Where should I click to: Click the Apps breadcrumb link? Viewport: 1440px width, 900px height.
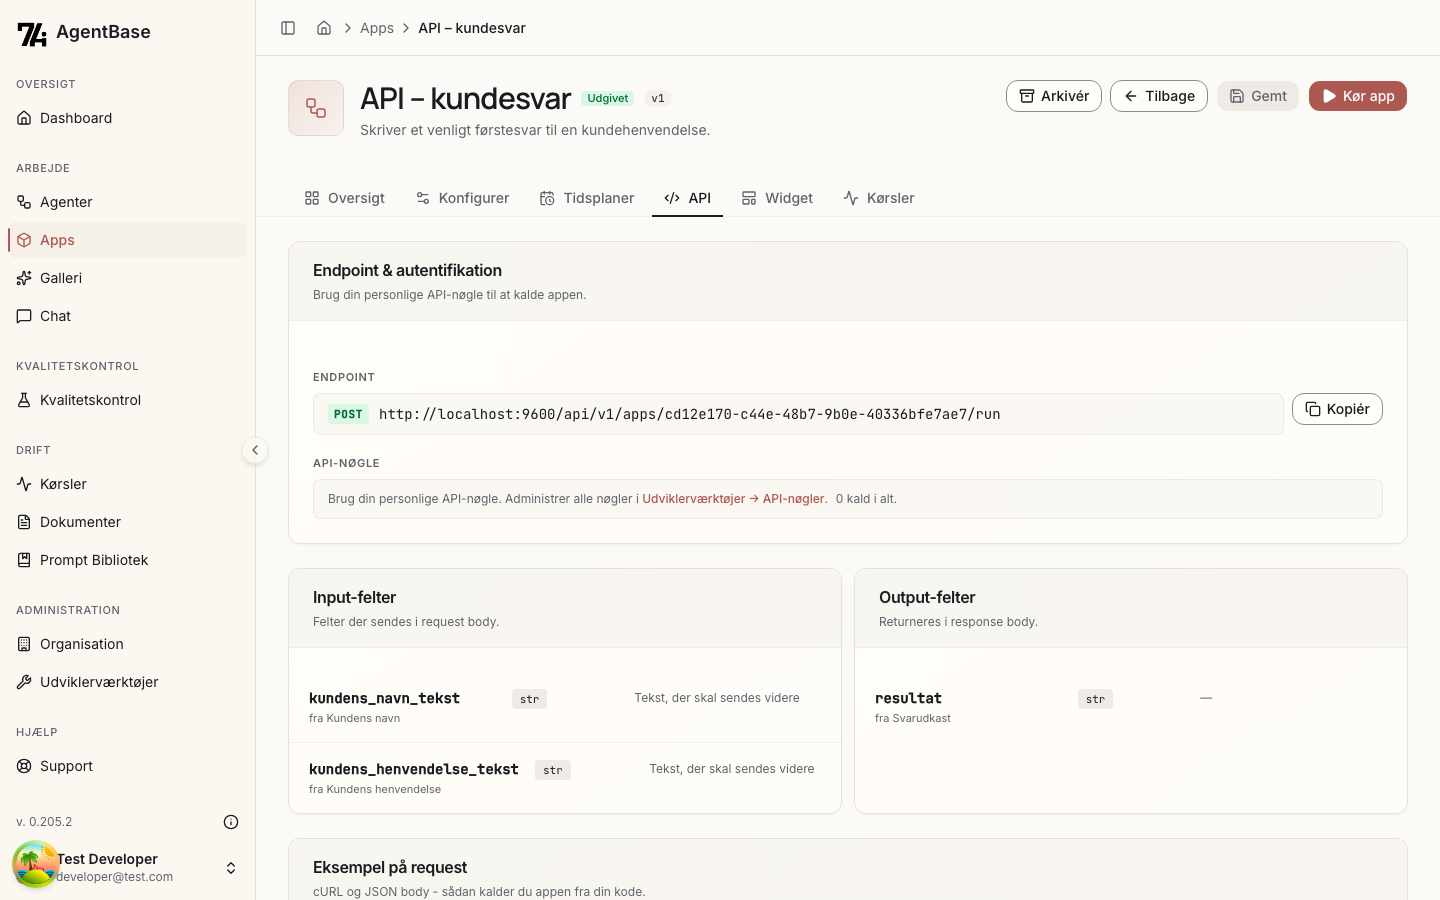coord(377,28)
